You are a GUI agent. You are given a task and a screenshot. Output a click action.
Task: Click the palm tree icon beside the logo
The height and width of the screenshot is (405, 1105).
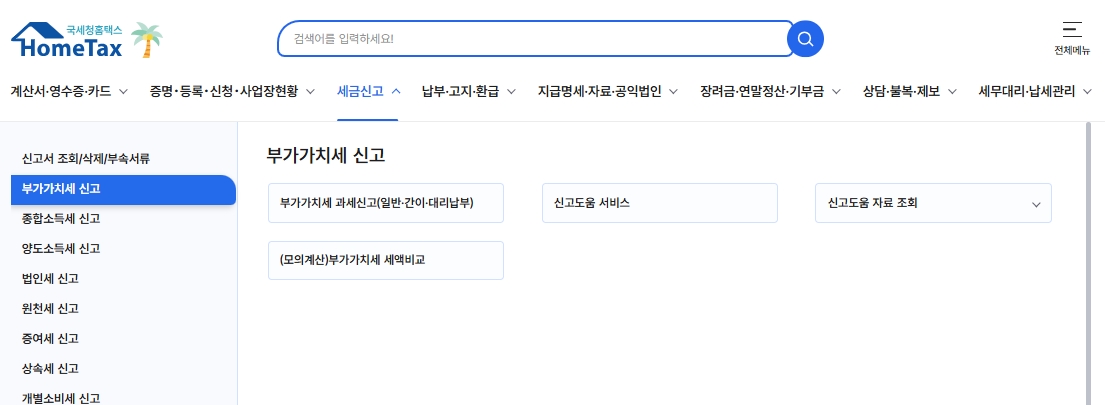tap(147, 39)
